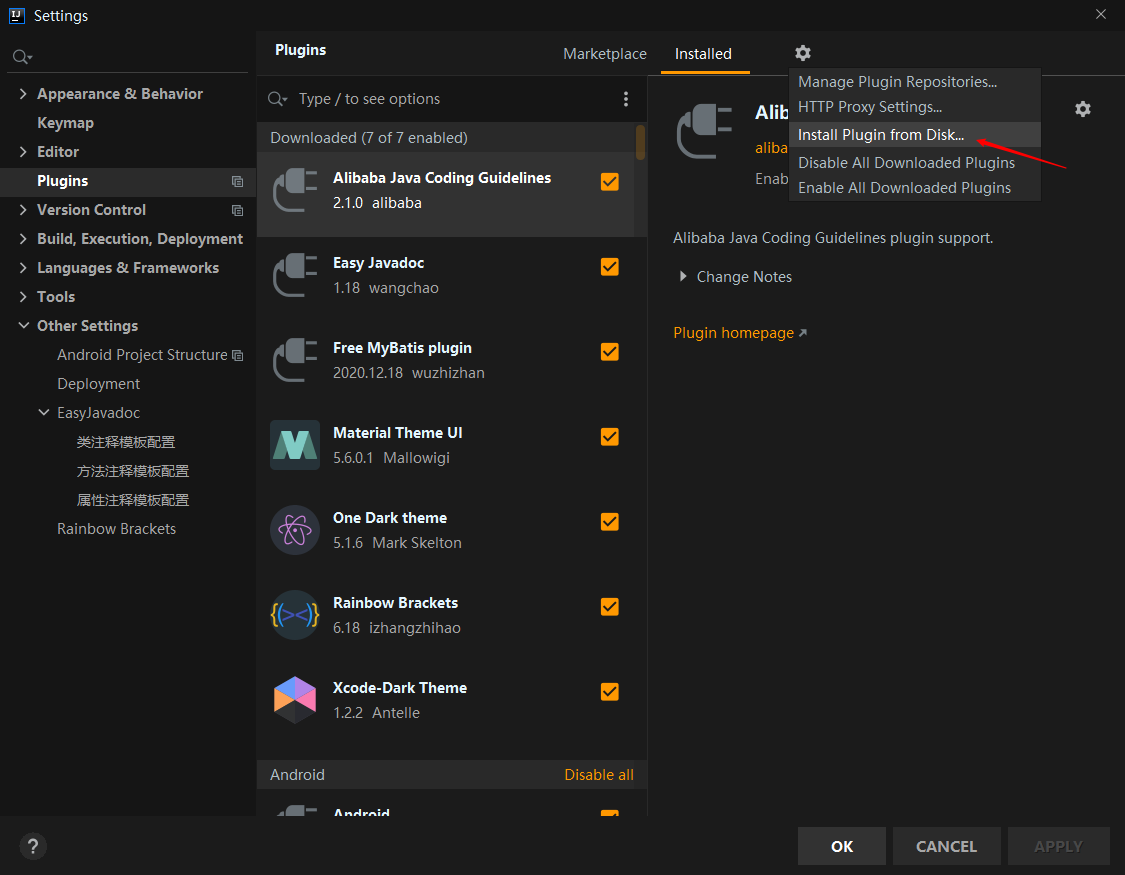The height and width of the screenshot is (875, 1125).
Task: Click the Rainbow Brackets plugin icon
Action: click(x=295, y=615)
